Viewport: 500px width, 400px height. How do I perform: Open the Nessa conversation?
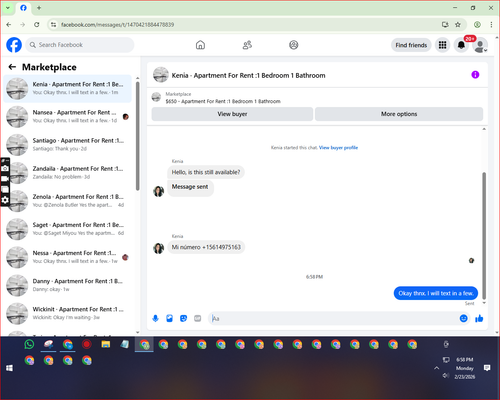[67, 257]
